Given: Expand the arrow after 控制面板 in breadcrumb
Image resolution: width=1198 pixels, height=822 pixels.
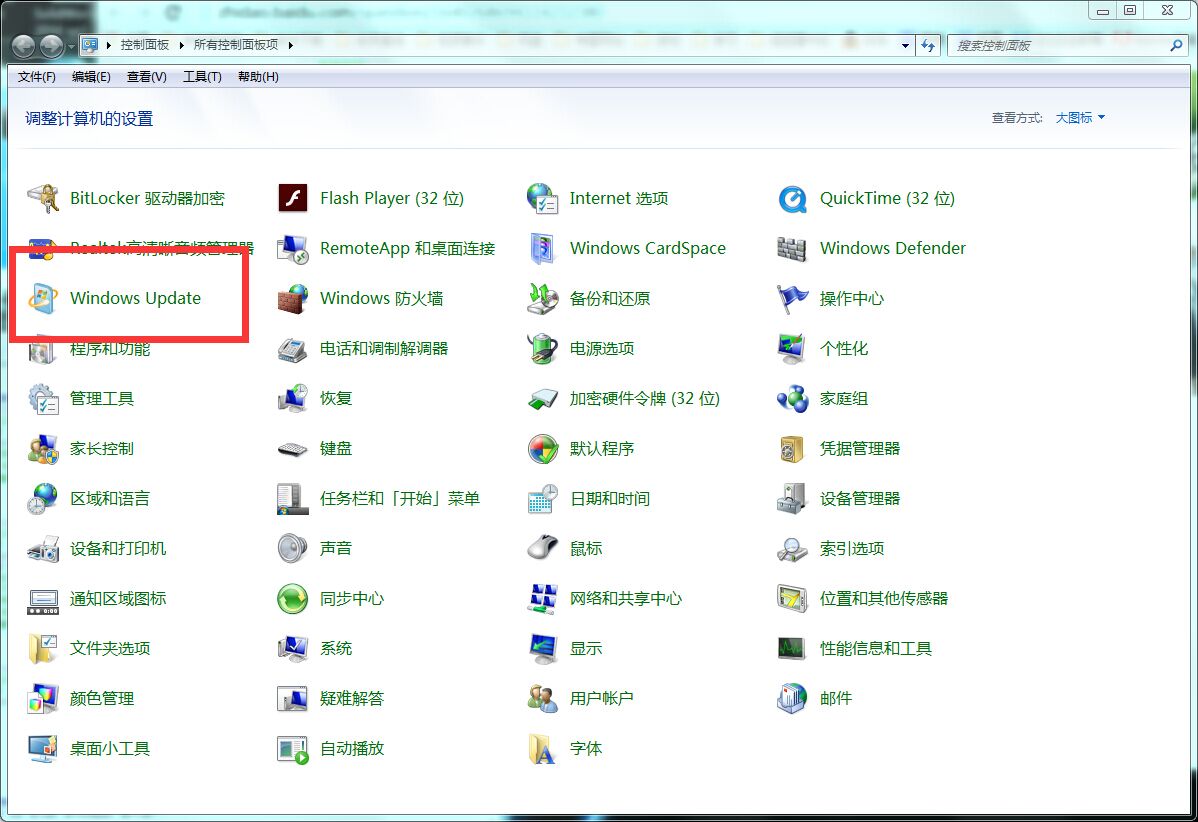Looking at the screenshot, I should [182, 46].
